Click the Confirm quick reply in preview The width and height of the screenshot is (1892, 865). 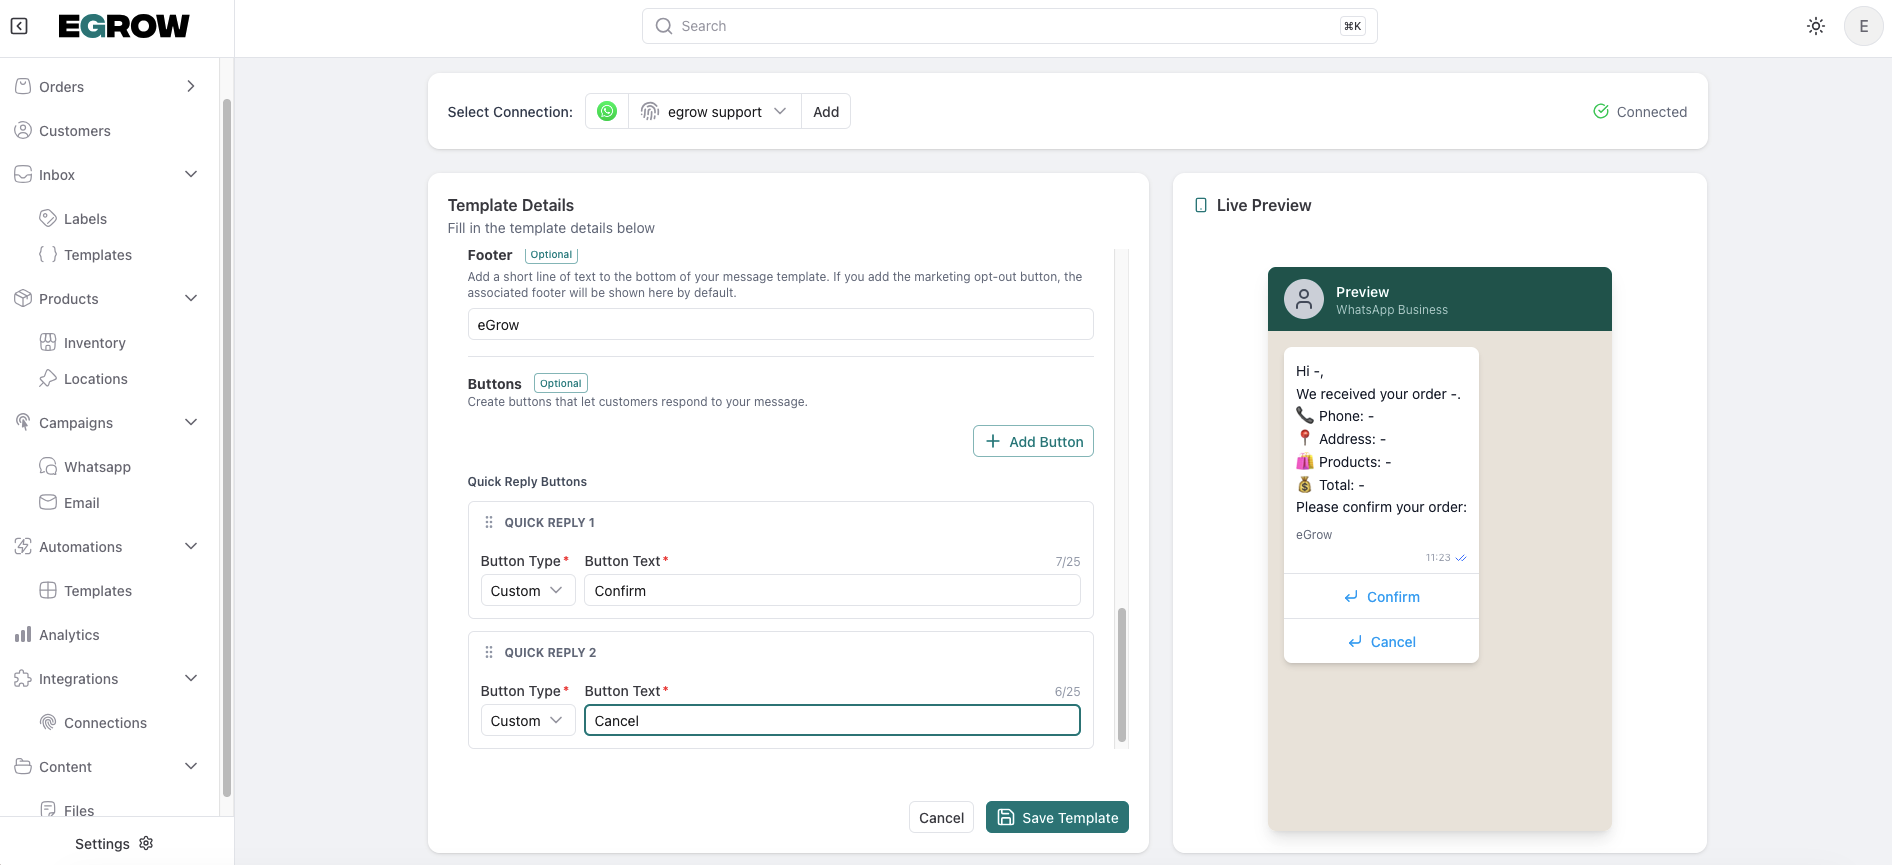(1381, 596)
